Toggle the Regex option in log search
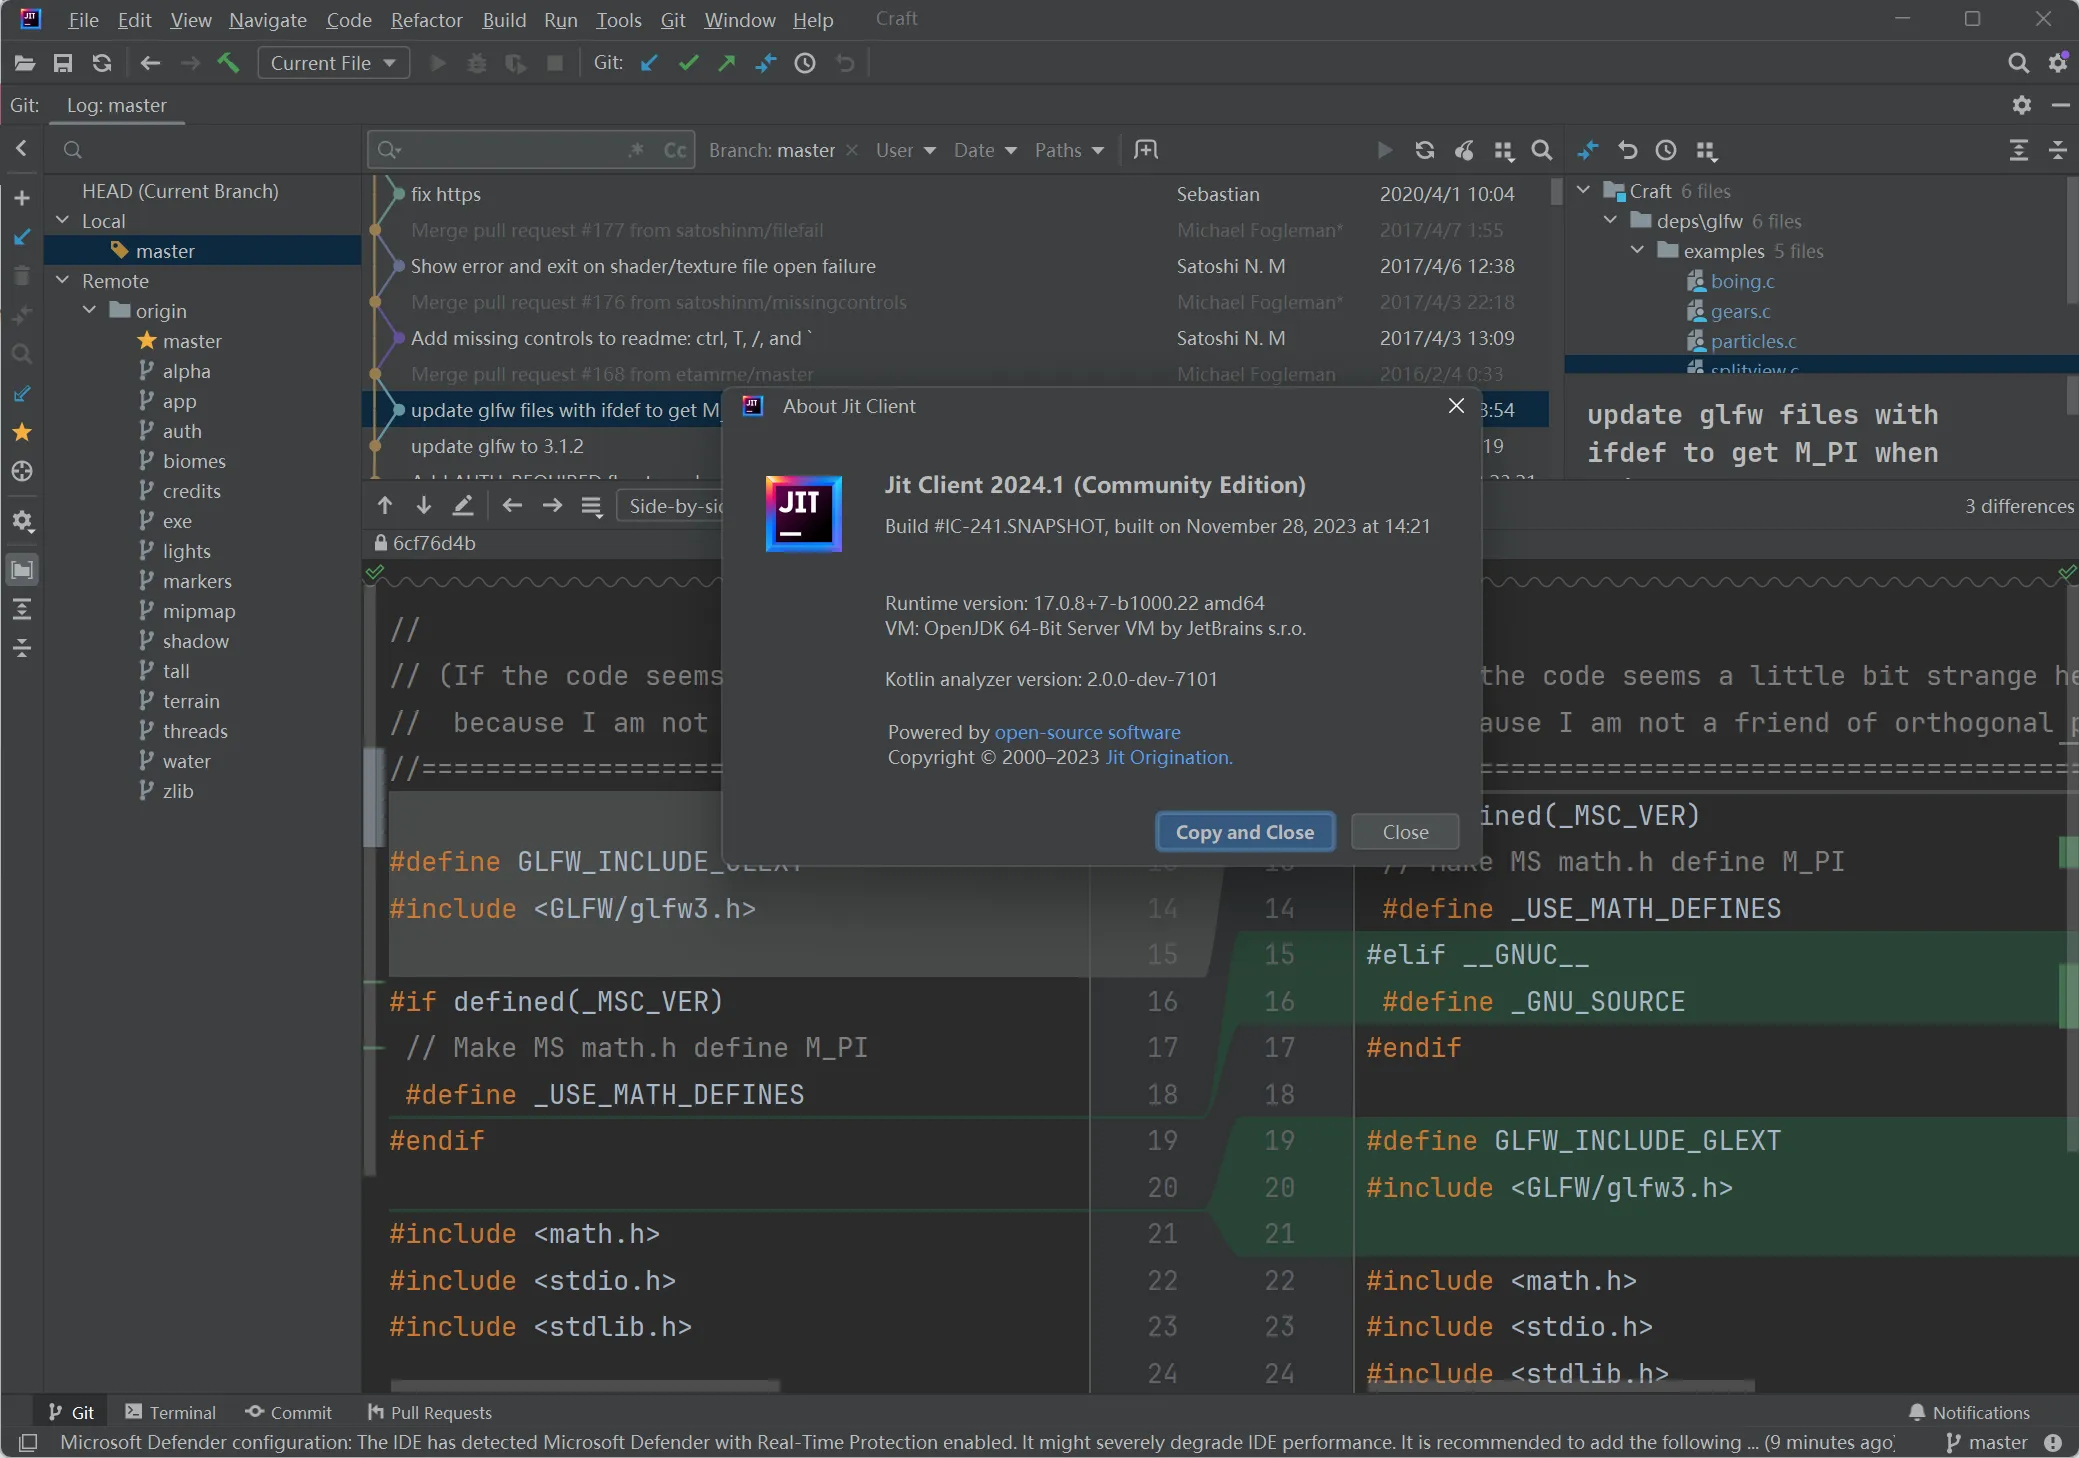 [636, 150]
